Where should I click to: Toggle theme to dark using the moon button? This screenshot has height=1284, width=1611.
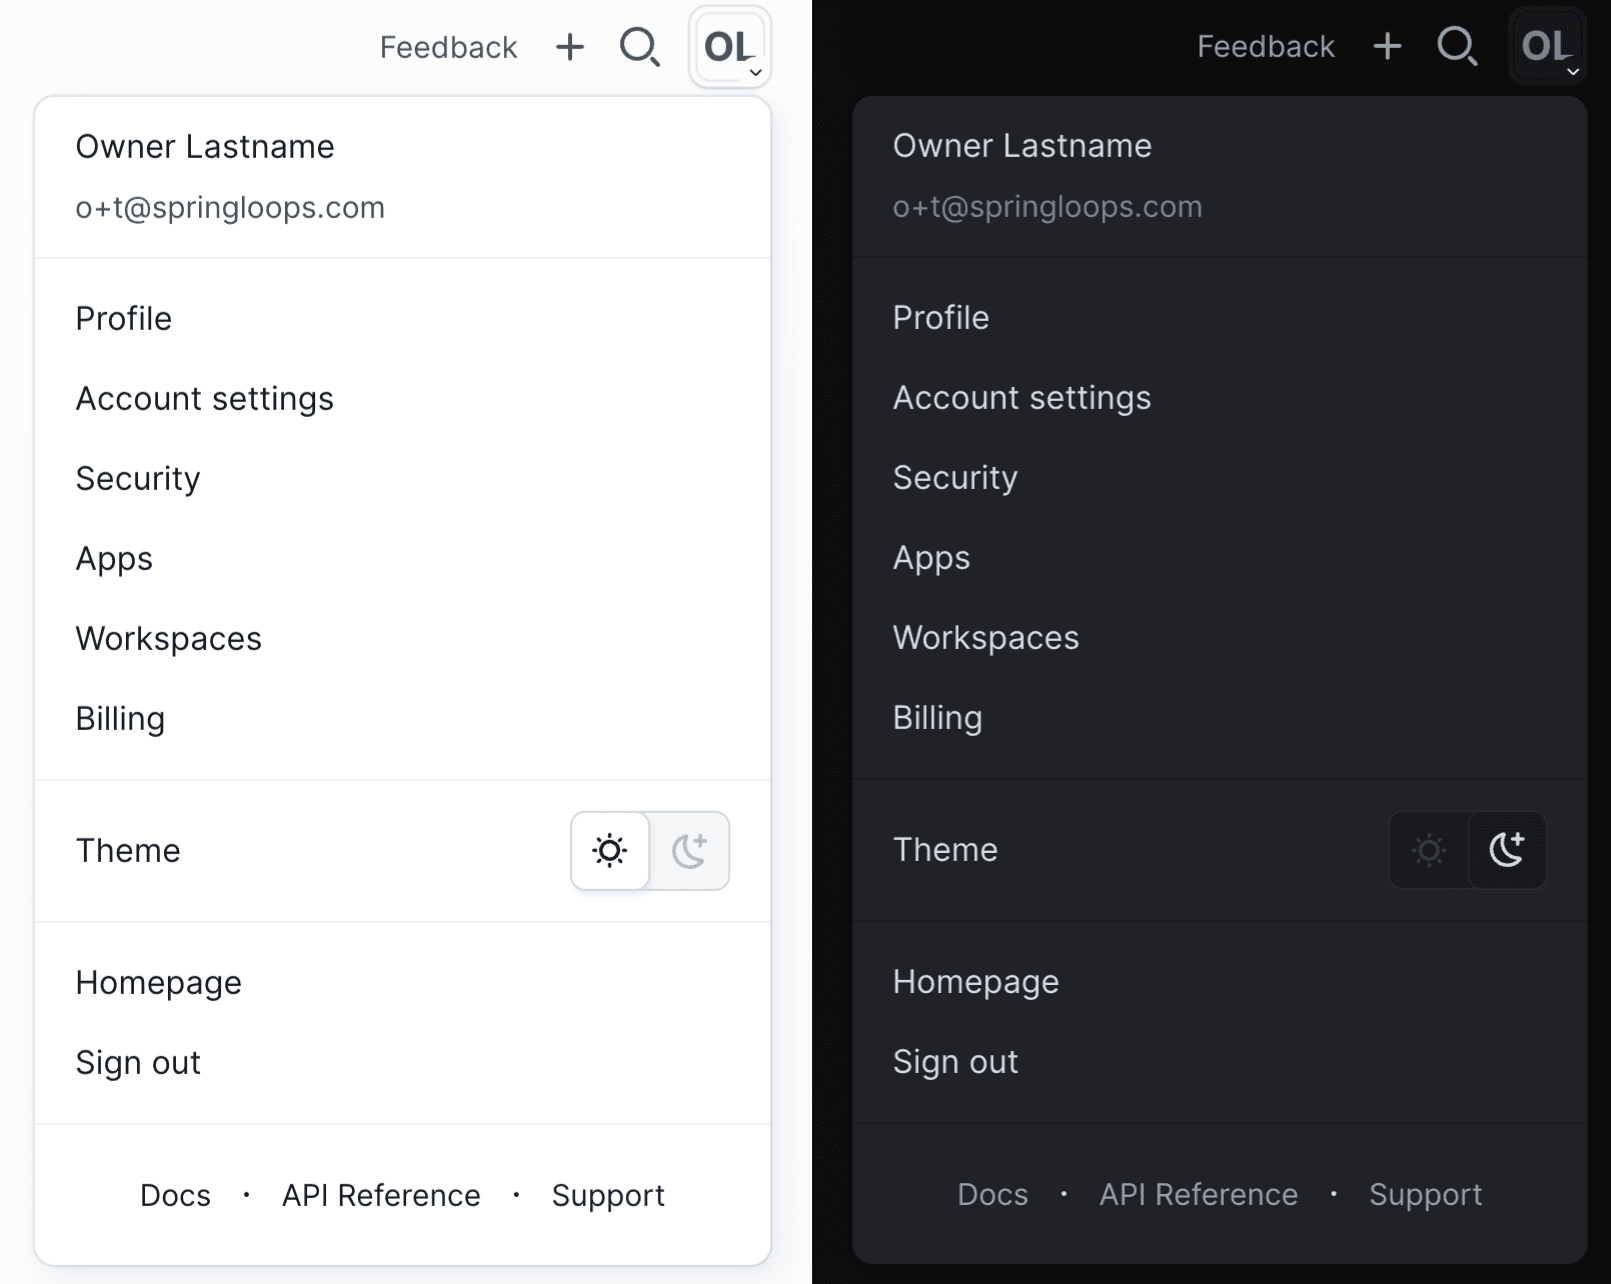point(691,851)
